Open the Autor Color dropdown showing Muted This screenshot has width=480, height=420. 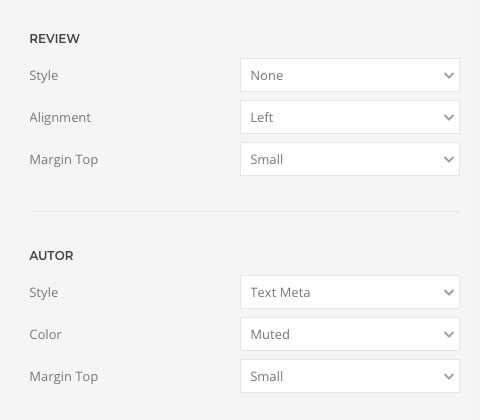(350, 334)
